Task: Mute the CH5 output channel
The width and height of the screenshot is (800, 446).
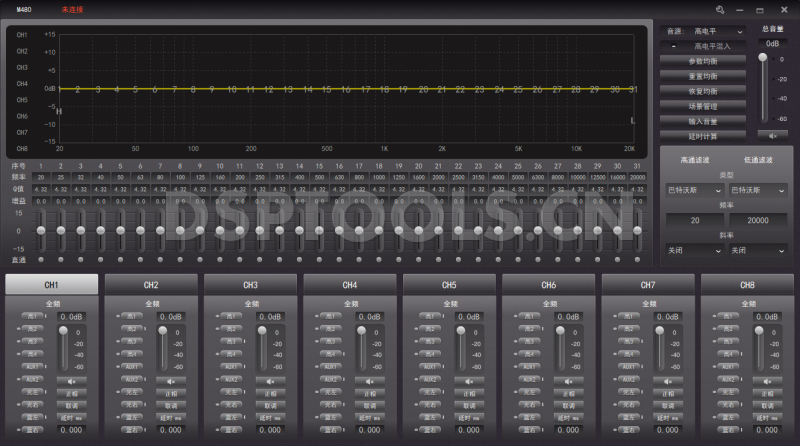Action: 469,381
